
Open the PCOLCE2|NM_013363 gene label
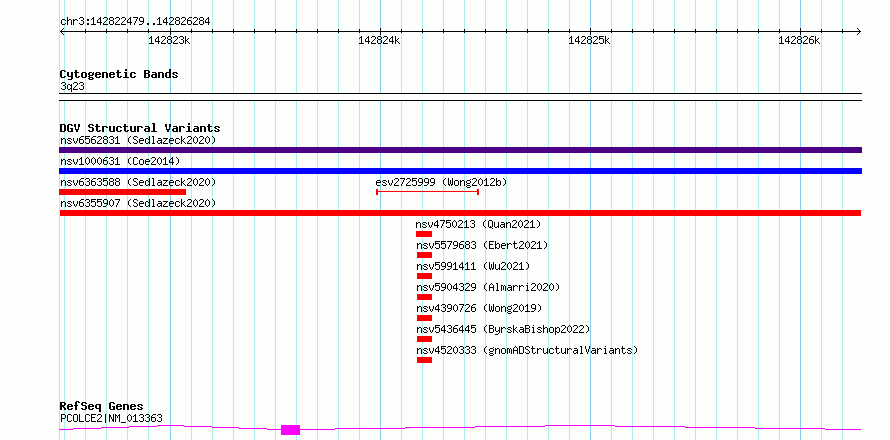[111, 419]
